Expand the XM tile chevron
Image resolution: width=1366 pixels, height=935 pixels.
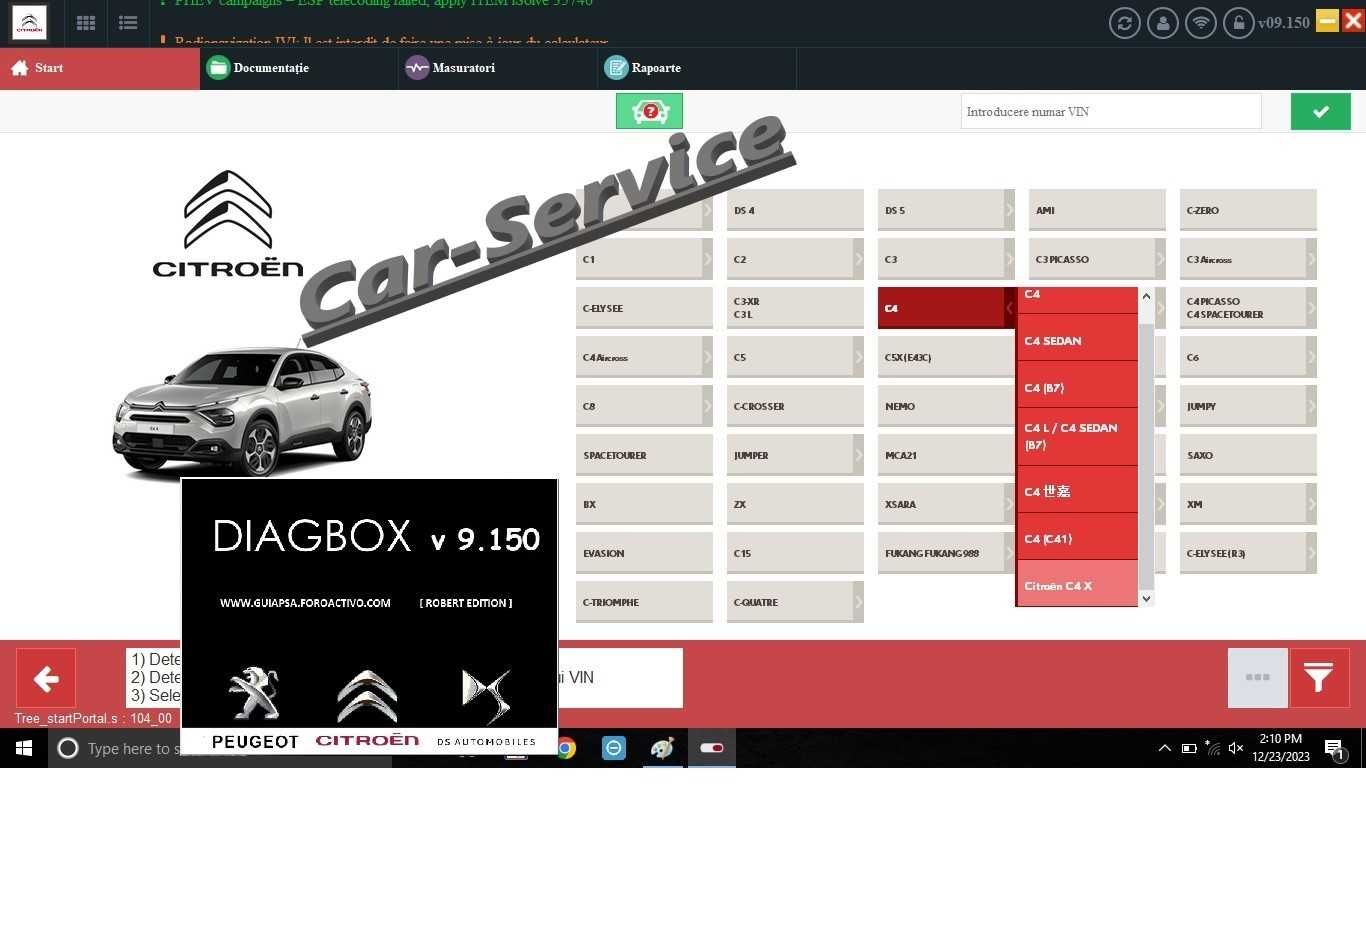click(1311, 504)
